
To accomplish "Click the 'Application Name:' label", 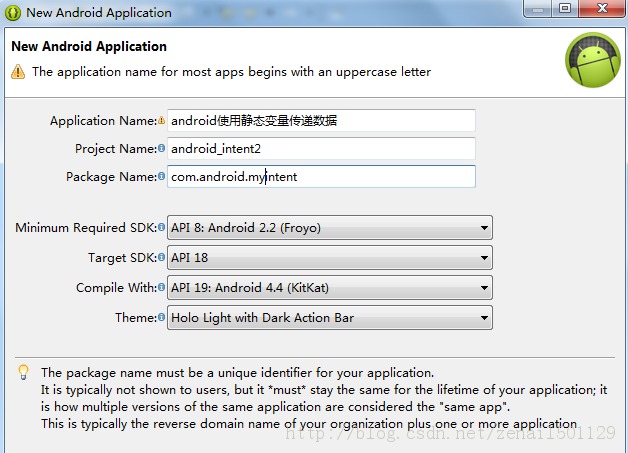I will coord(104,121).
